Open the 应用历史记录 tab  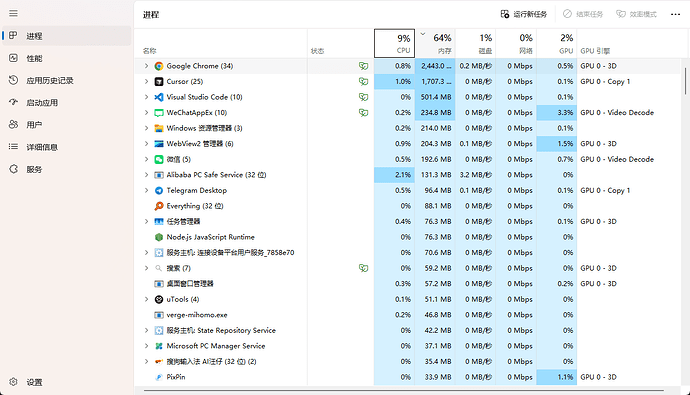coord(67,80)
